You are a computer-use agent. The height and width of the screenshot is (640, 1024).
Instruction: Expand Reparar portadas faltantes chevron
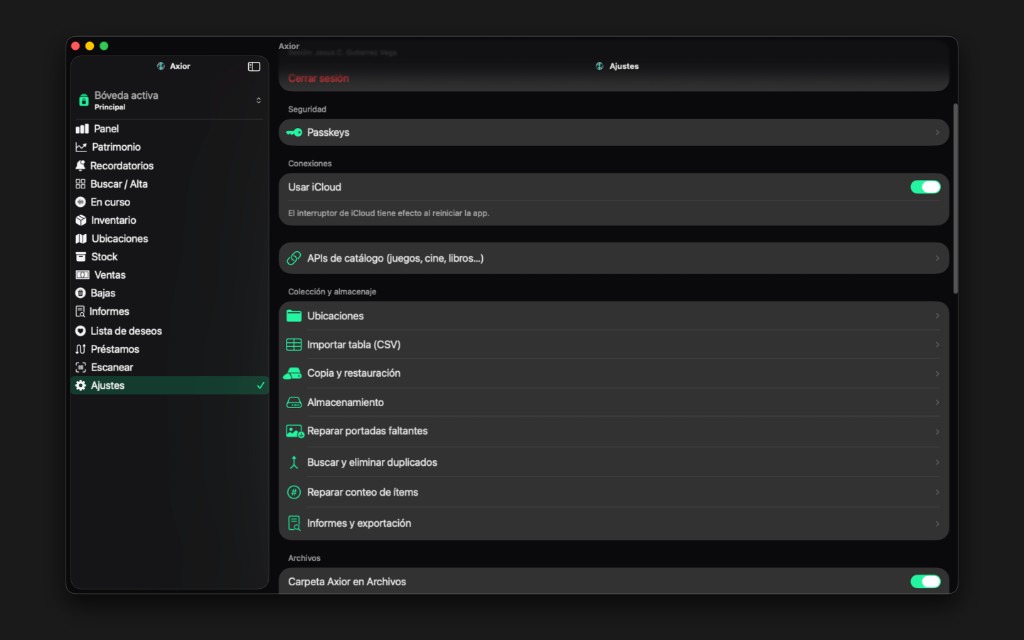937,432
